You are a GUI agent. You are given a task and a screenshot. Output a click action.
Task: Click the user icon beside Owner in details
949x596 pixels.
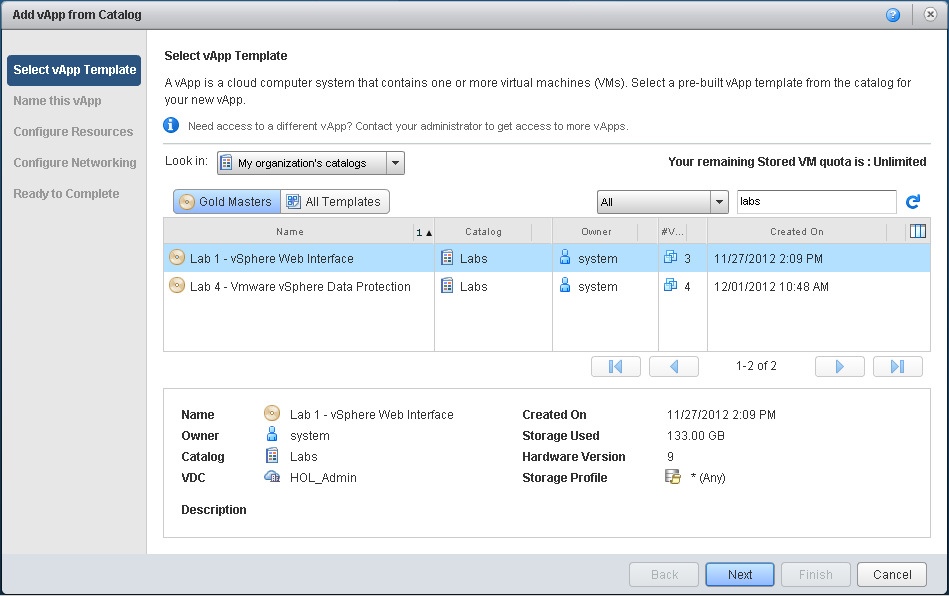(272, 434)
